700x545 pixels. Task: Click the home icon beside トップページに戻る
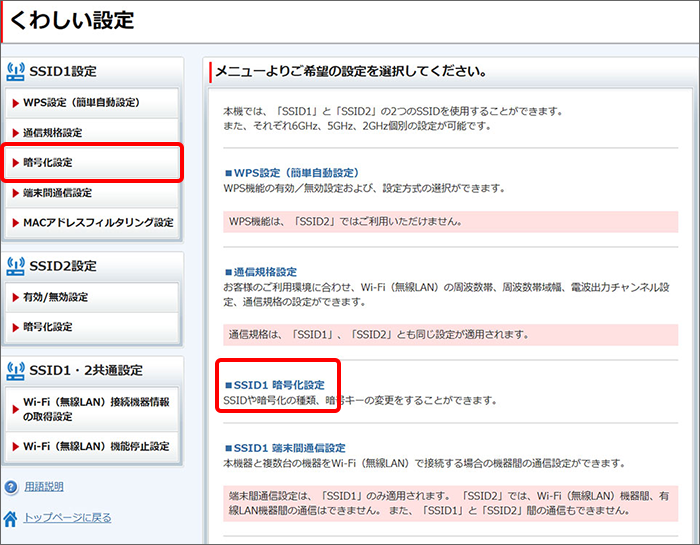10,519
